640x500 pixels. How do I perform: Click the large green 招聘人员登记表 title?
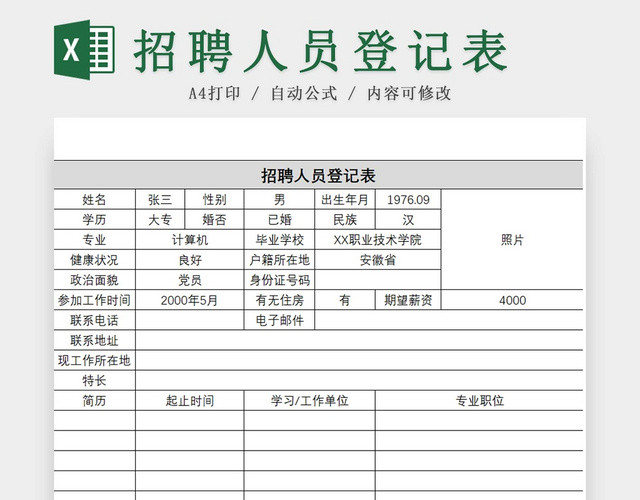[320, 51]
